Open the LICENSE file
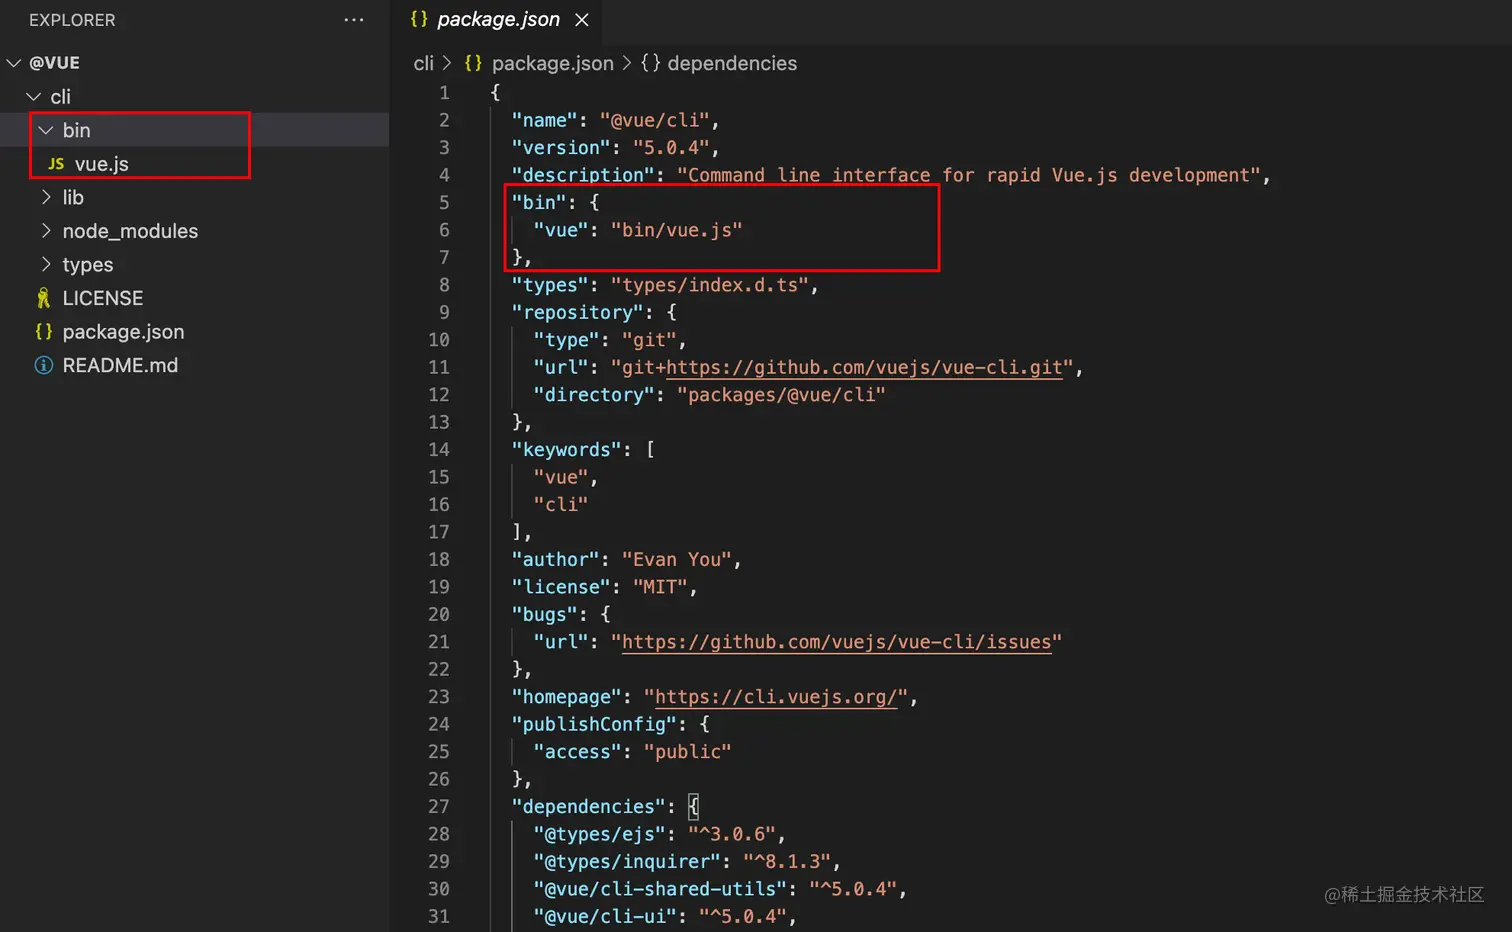This screenshot has height=932, width=1512. click(102, 298)
